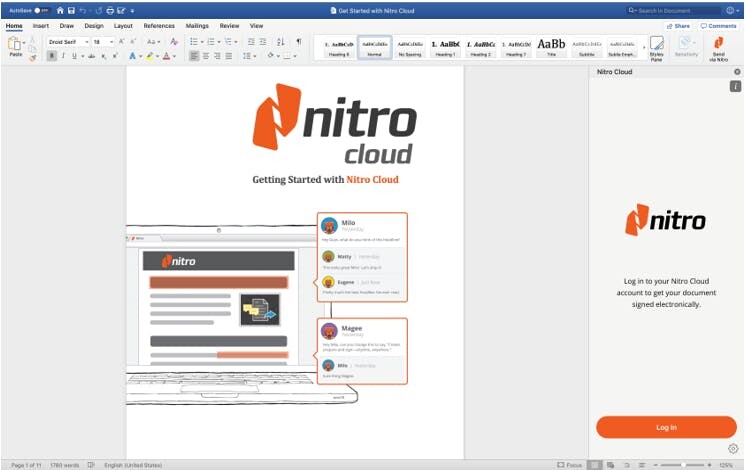This screenshot has width=746, height=470.
Task: Toggle Superscript formatting
Action: 115,56
